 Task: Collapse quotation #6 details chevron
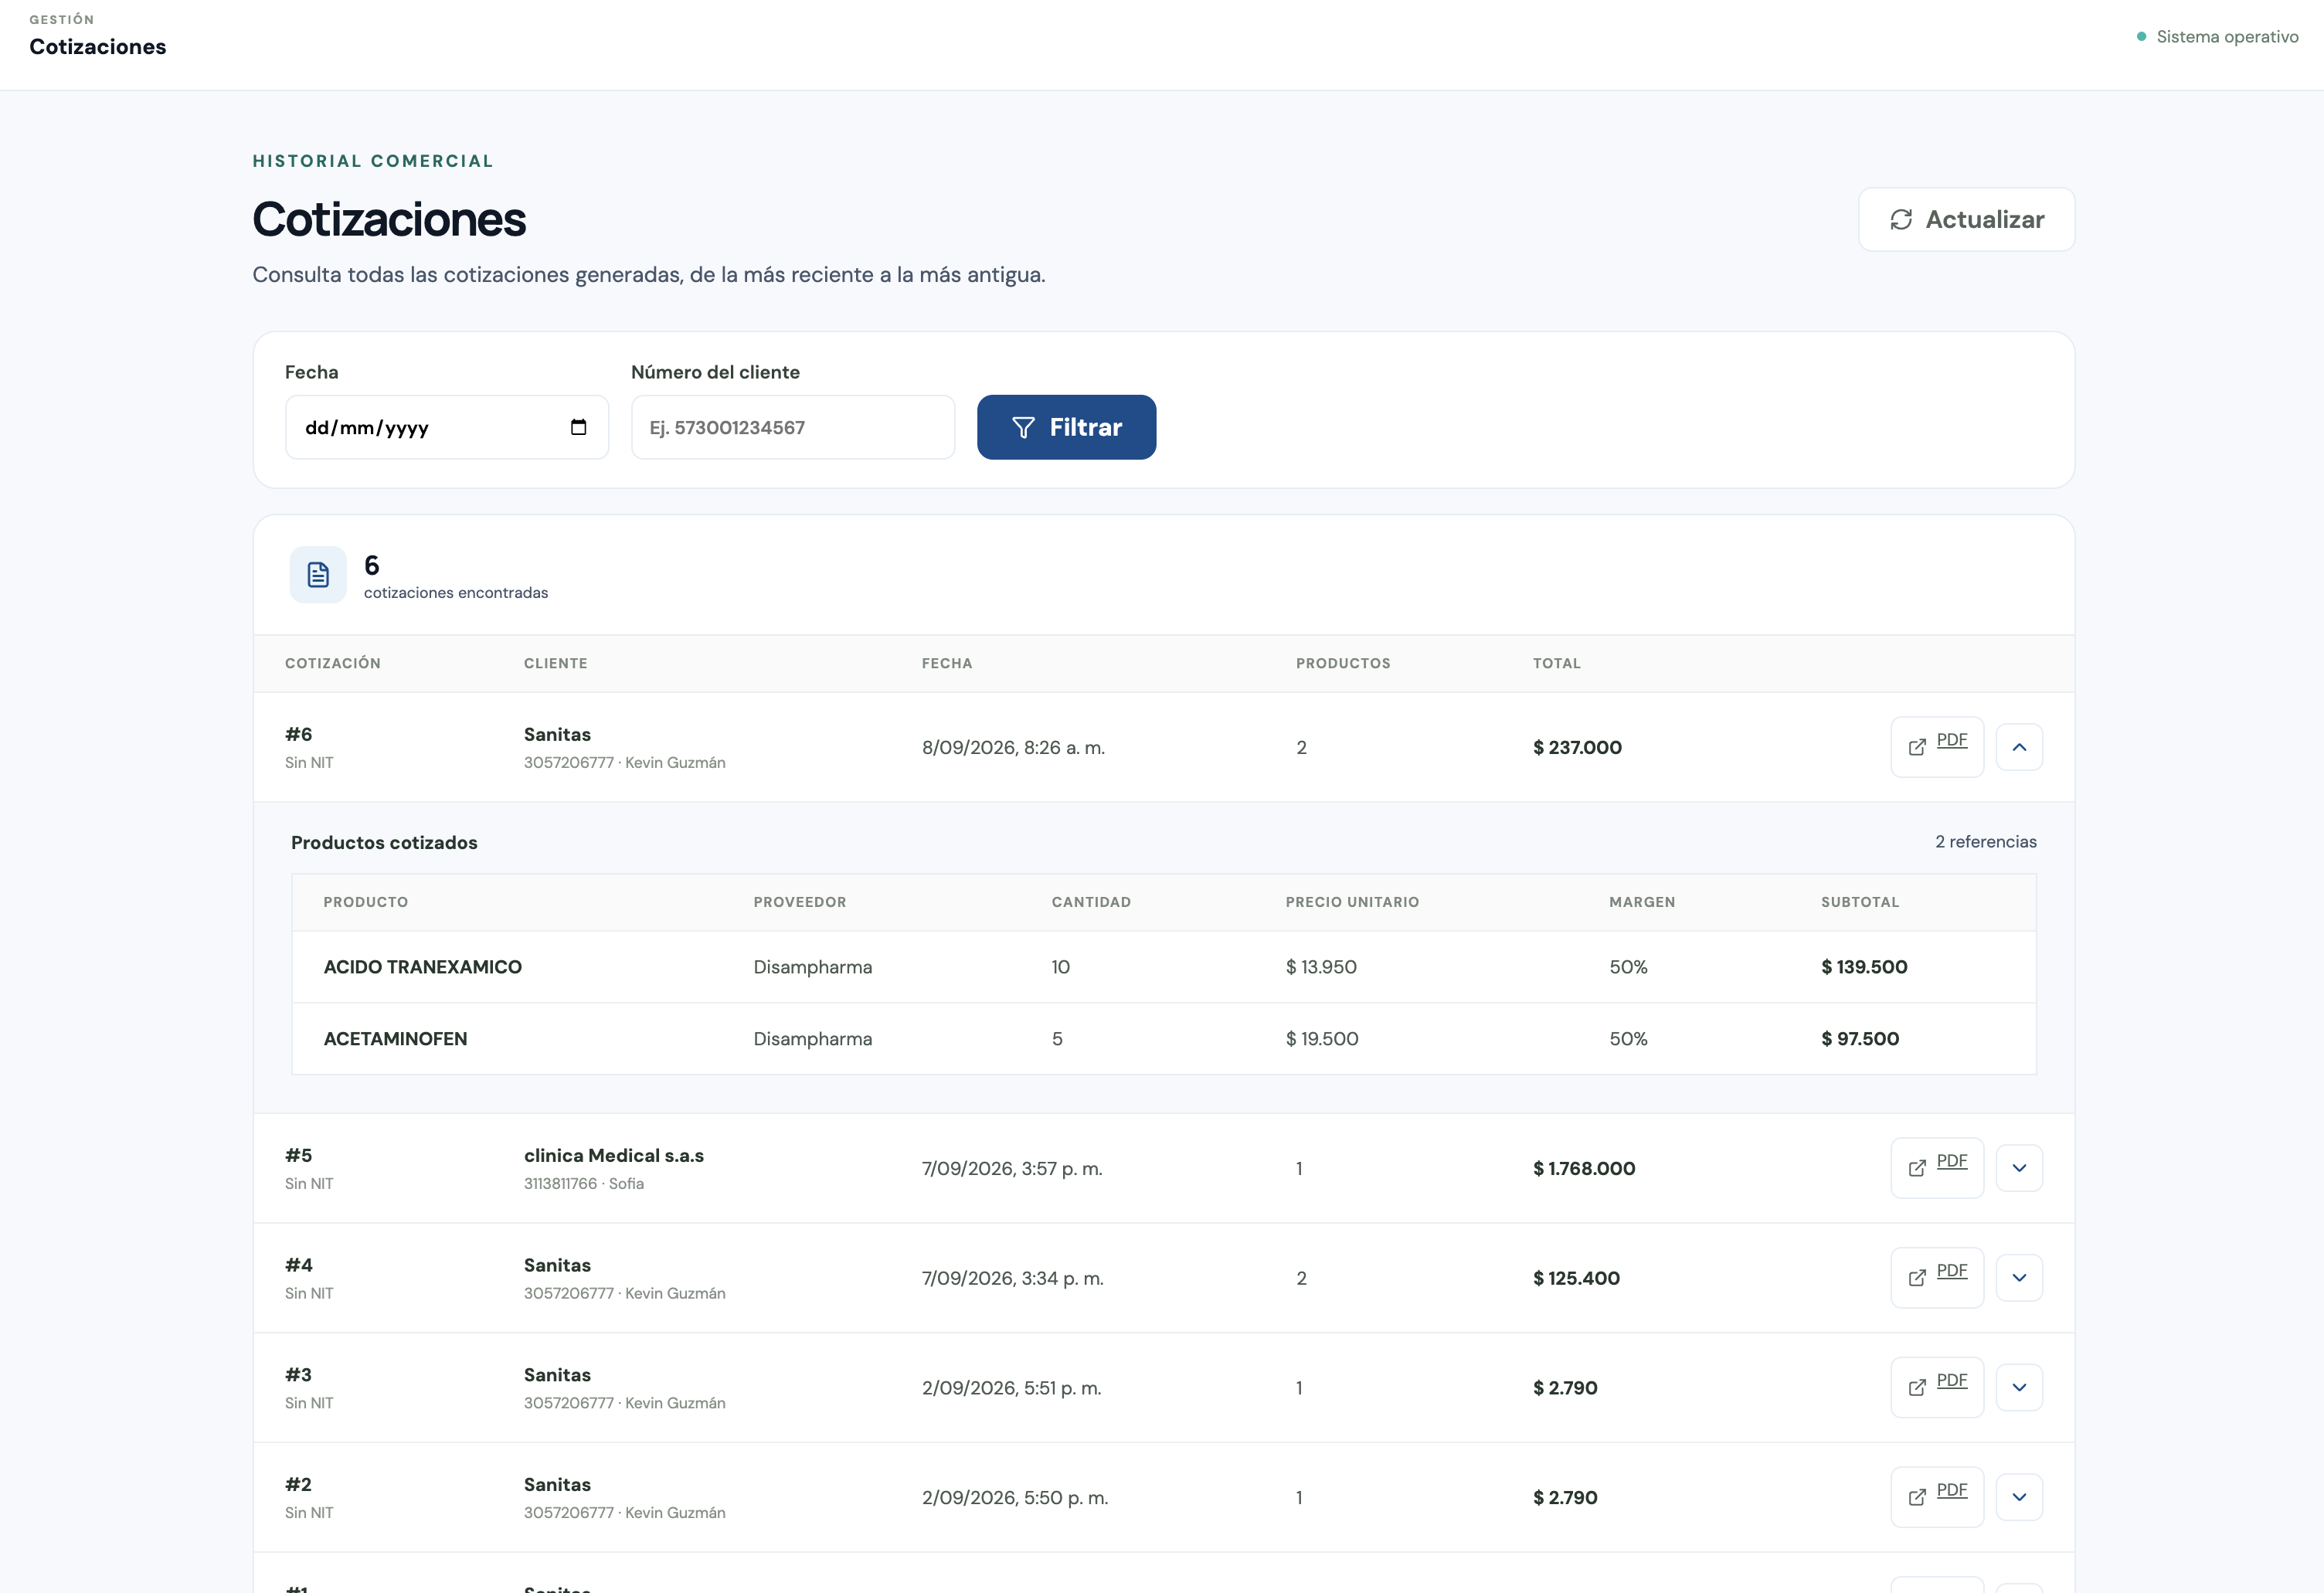coord(2019,747)
